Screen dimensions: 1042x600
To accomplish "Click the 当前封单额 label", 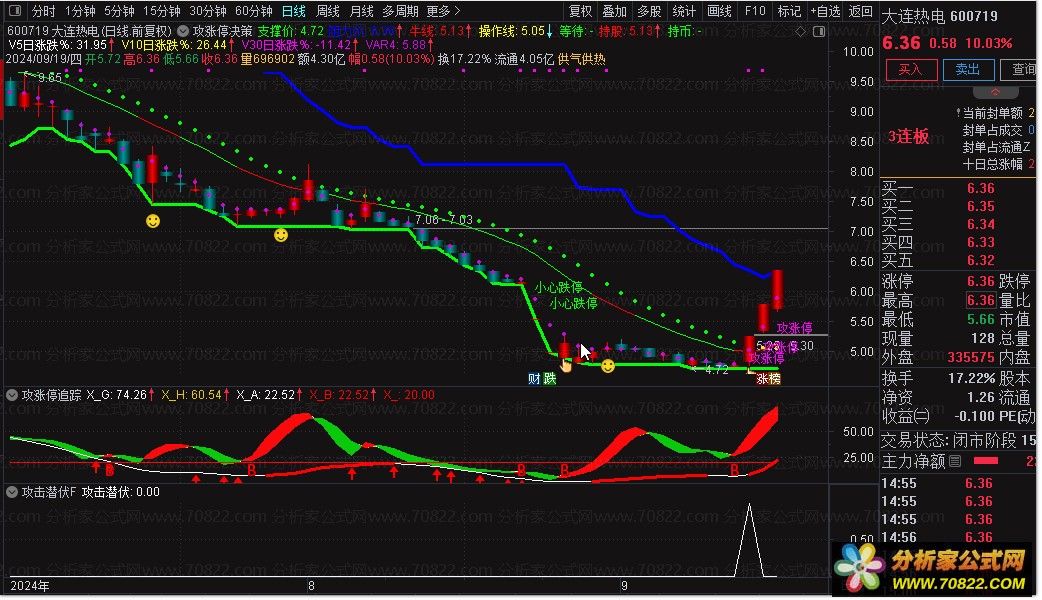I will coord(993,113).
